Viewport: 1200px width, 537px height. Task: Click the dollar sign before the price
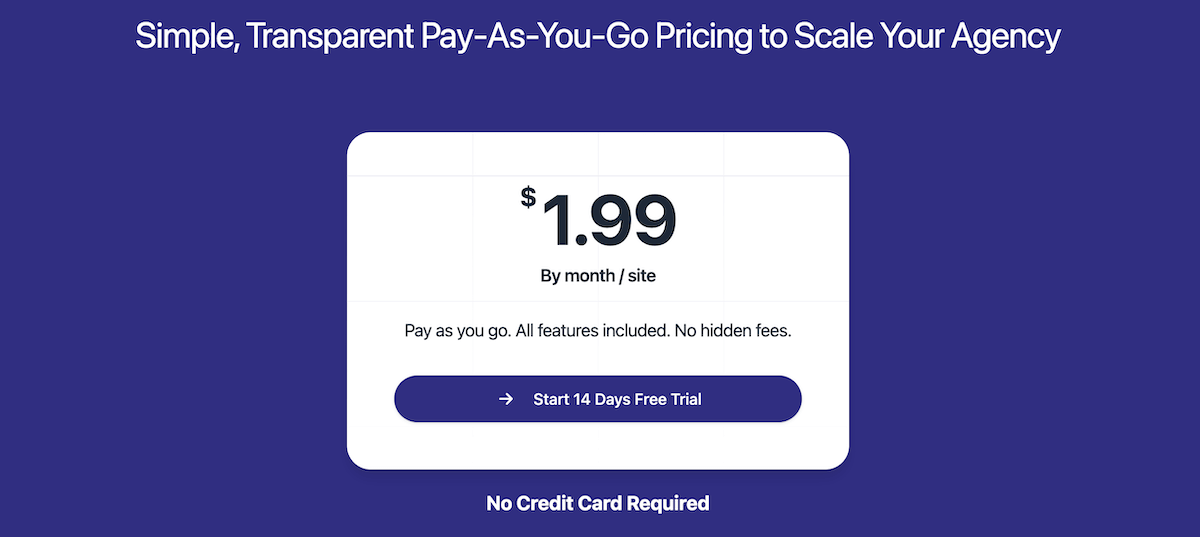[528, 197]
